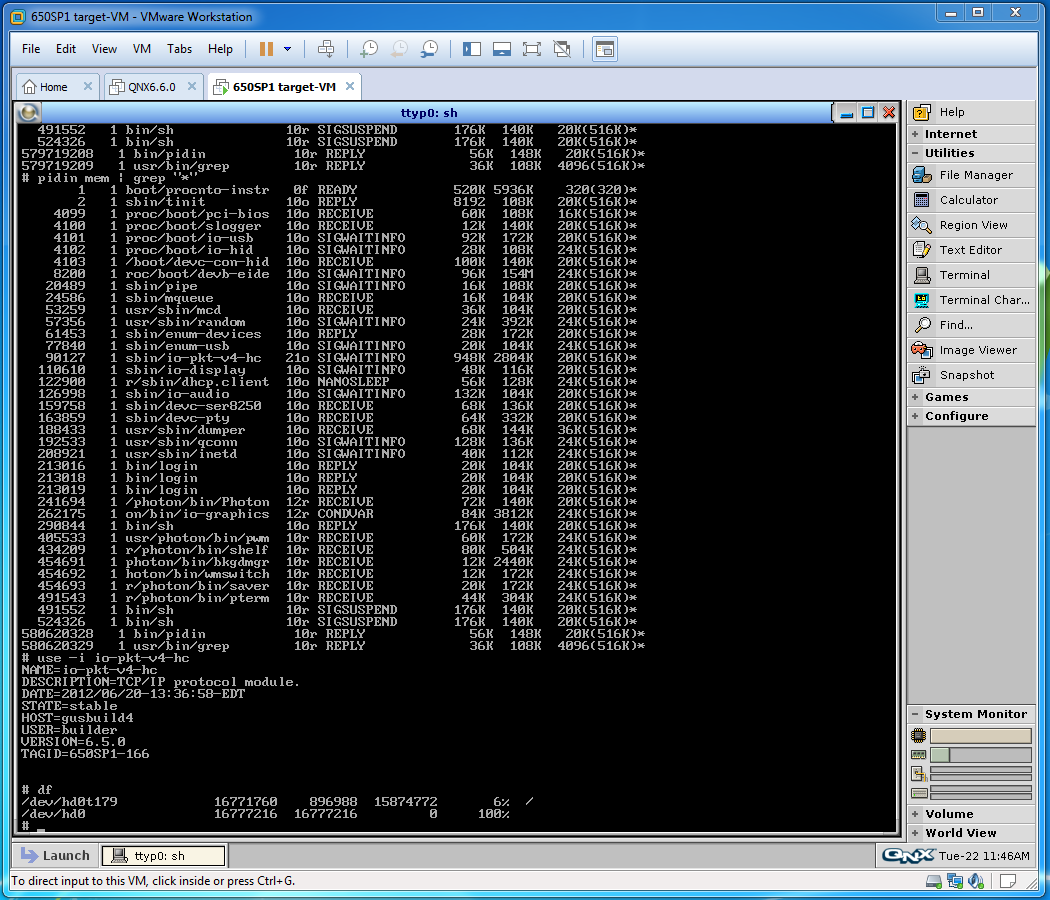Open the Calculator from shelf

(x=968, y=200)
